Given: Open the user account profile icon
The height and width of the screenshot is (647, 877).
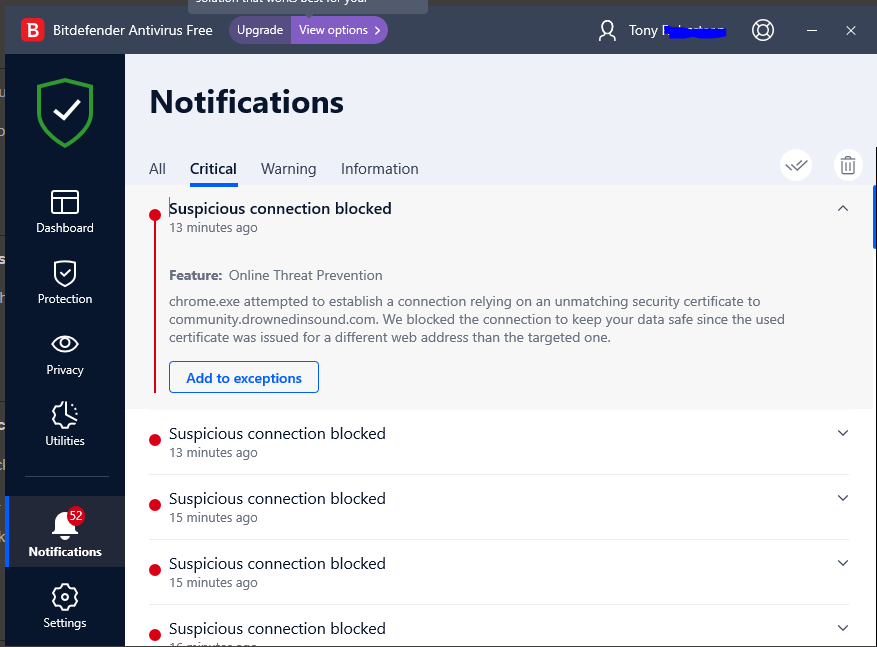Looking at the screenshot, I should tap(607, 30).
